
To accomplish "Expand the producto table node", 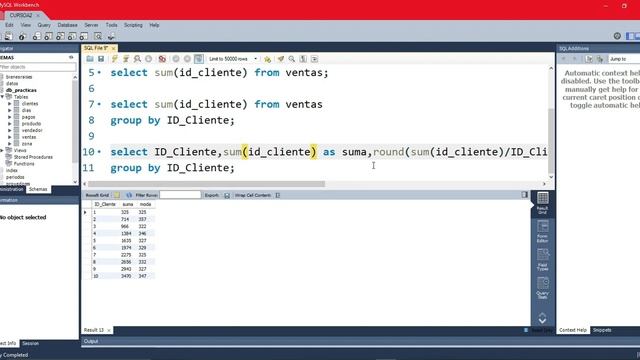I will pos(10,124).
